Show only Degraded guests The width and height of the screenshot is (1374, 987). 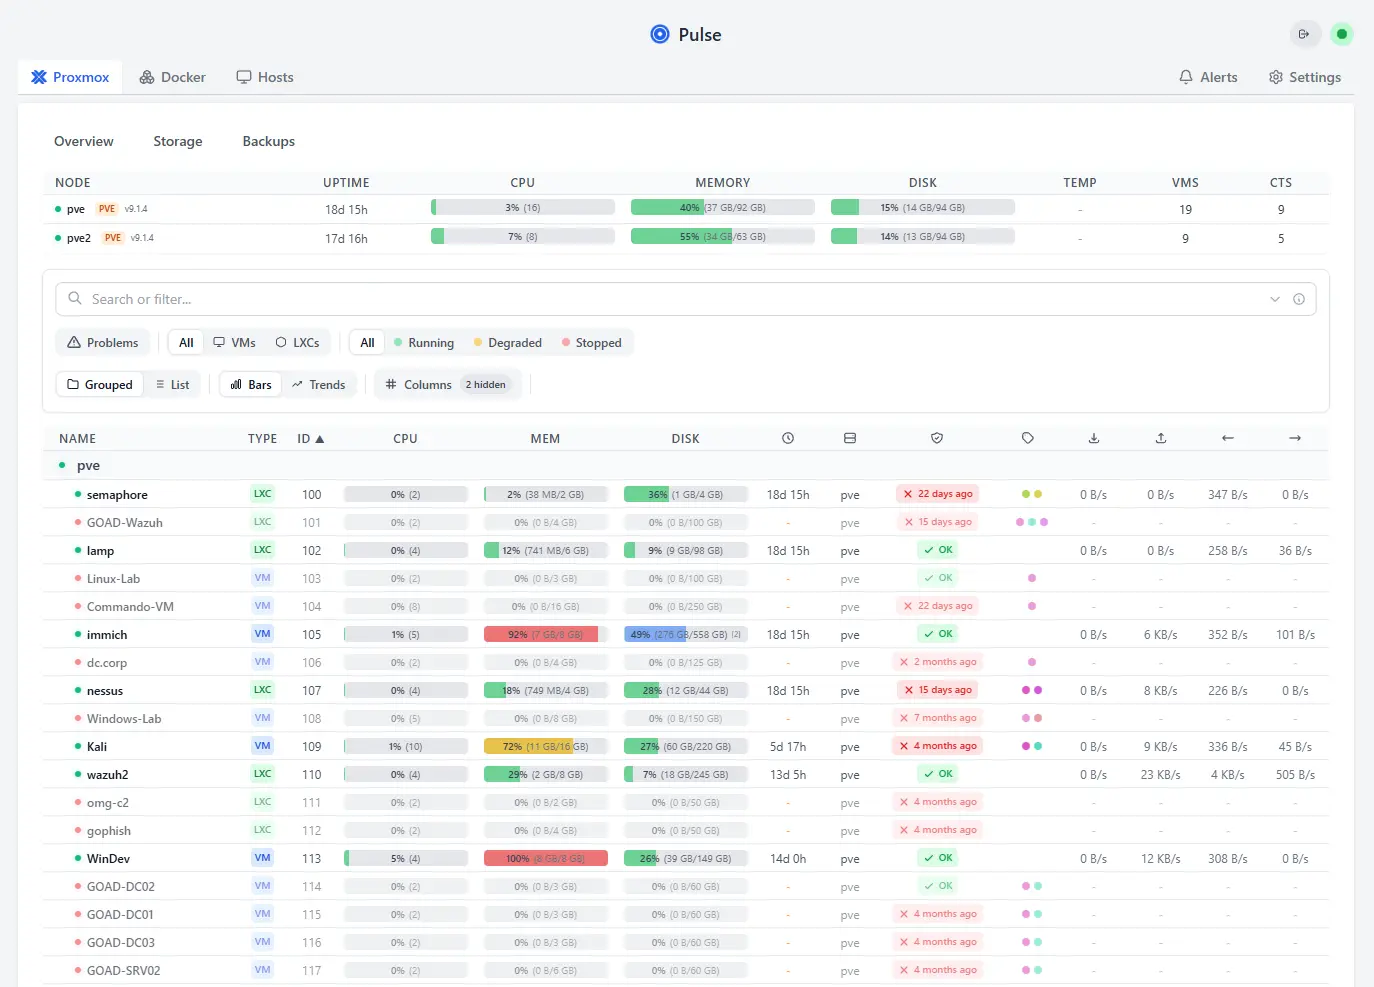(x=508, y=343)
